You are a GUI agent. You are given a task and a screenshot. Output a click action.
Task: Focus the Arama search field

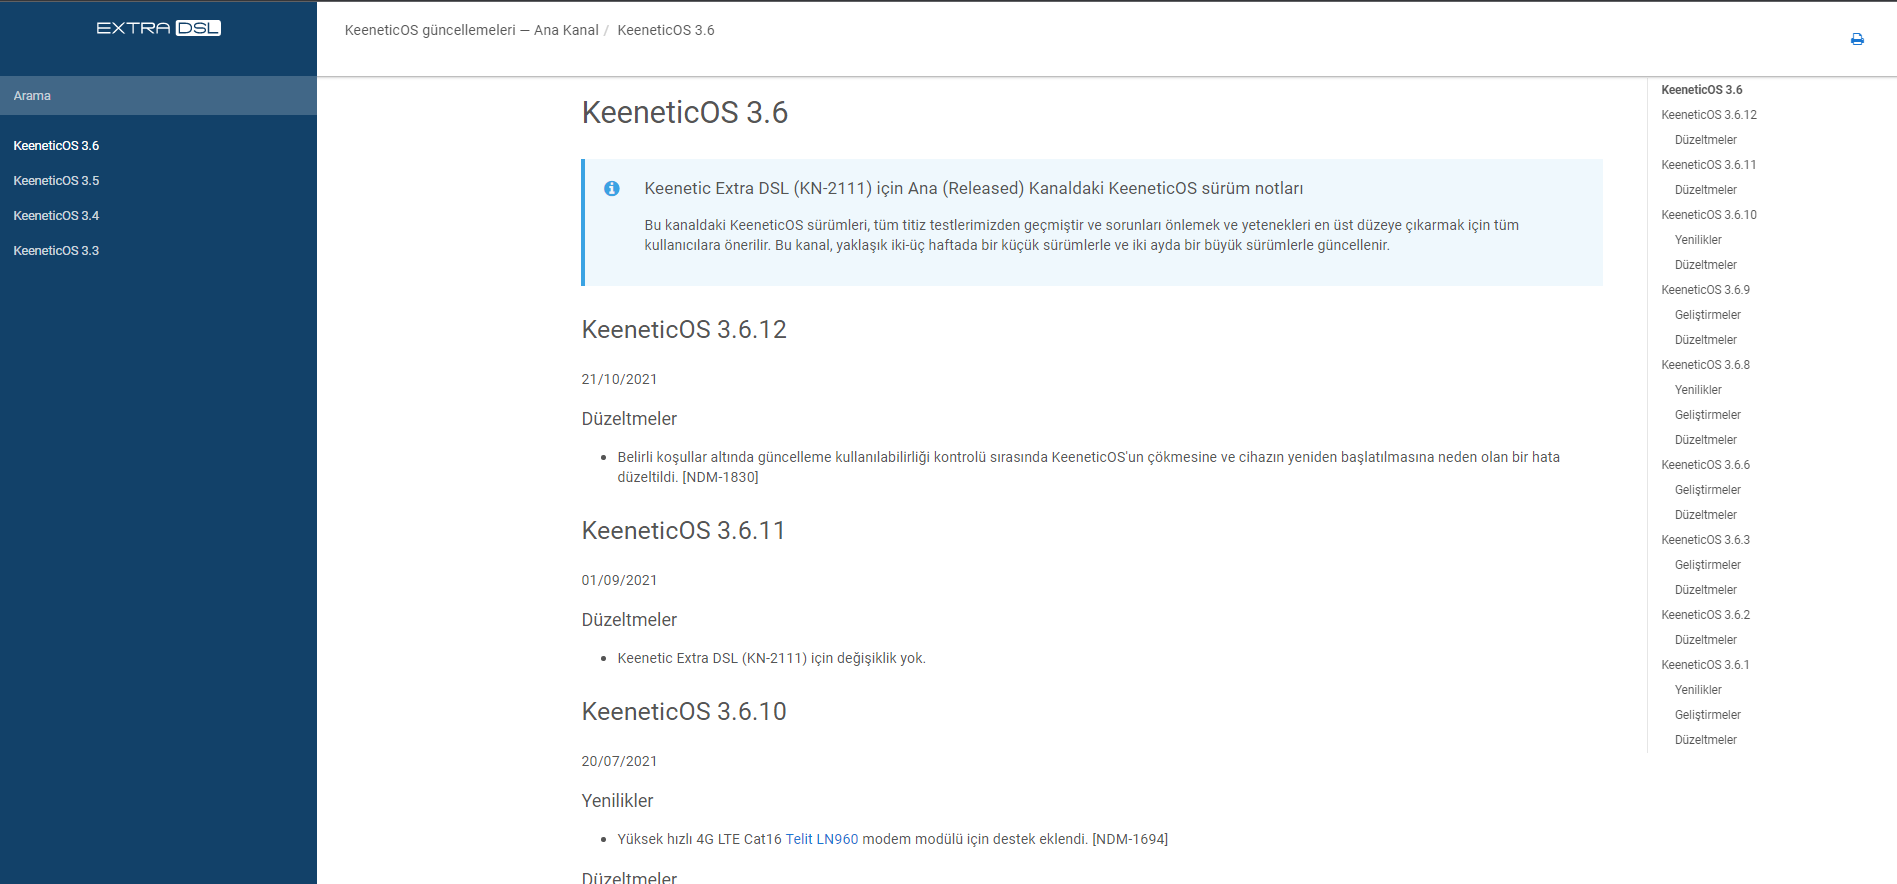pyautogui.click(x=158, y=96)
